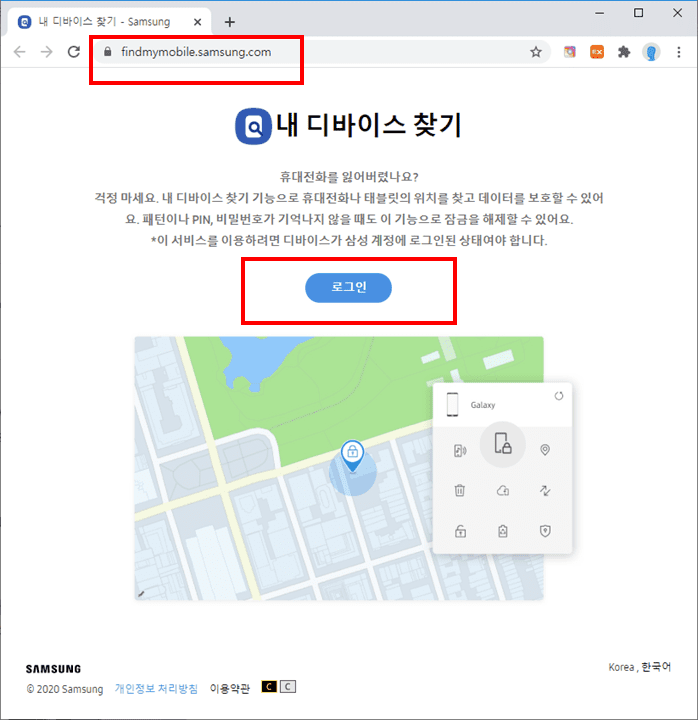The width and height of the screenshot is (698, 720).
Task: Click the © 2020 Samsung text
Action: tap(65, 689)
